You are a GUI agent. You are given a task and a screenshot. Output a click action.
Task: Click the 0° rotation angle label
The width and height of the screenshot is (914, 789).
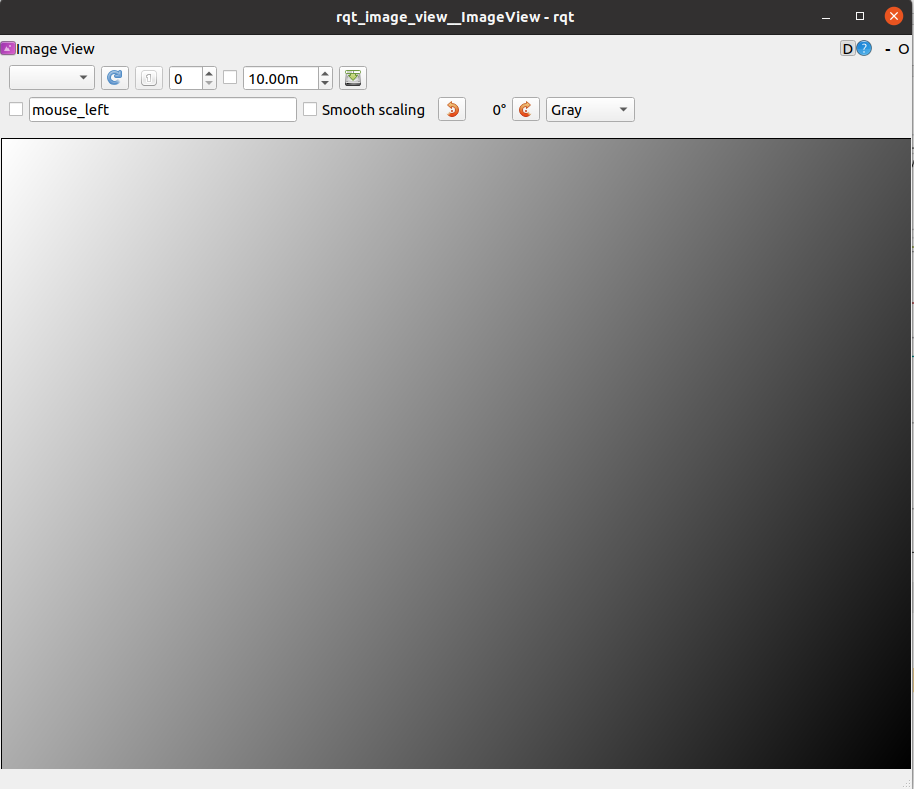(x=499, y=110)
